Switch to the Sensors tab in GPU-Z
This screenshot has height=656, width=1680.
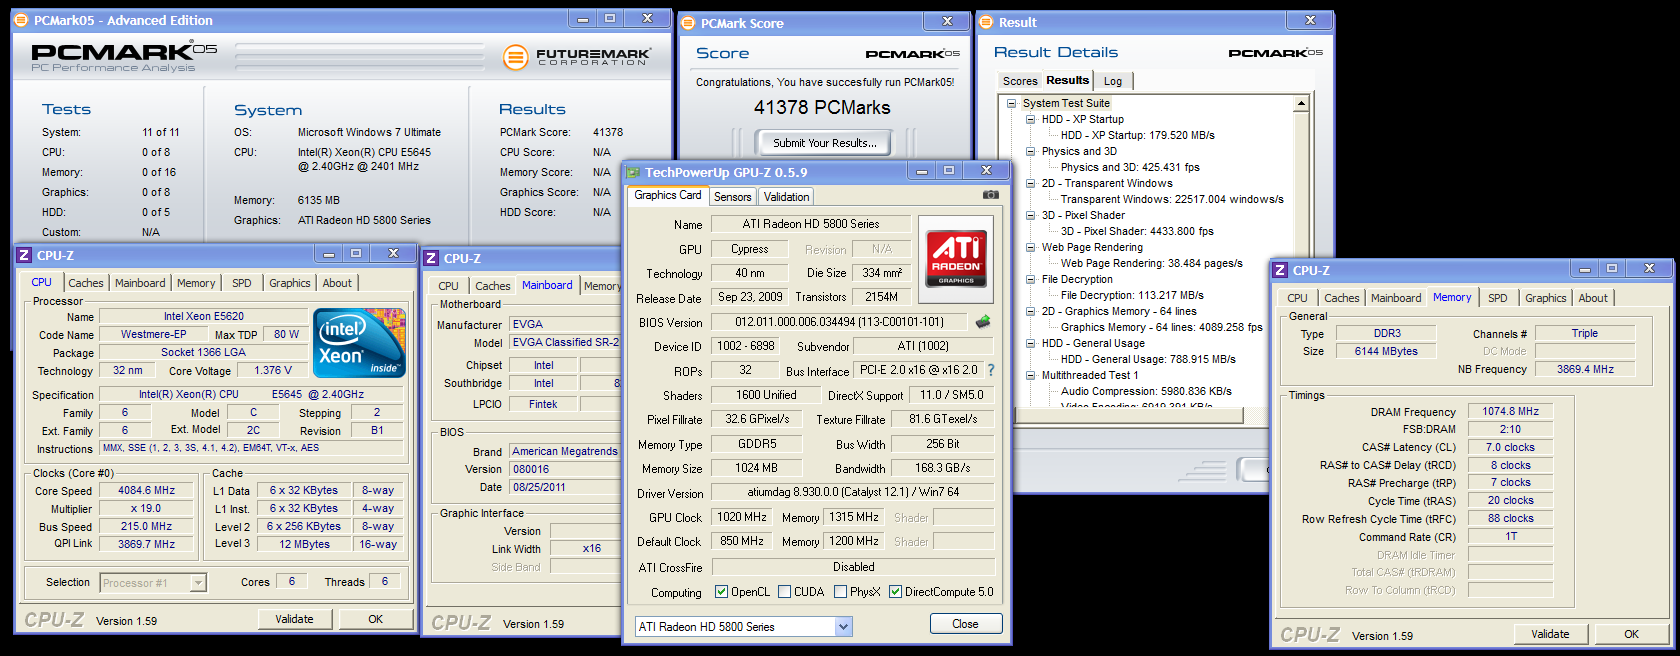732,197
